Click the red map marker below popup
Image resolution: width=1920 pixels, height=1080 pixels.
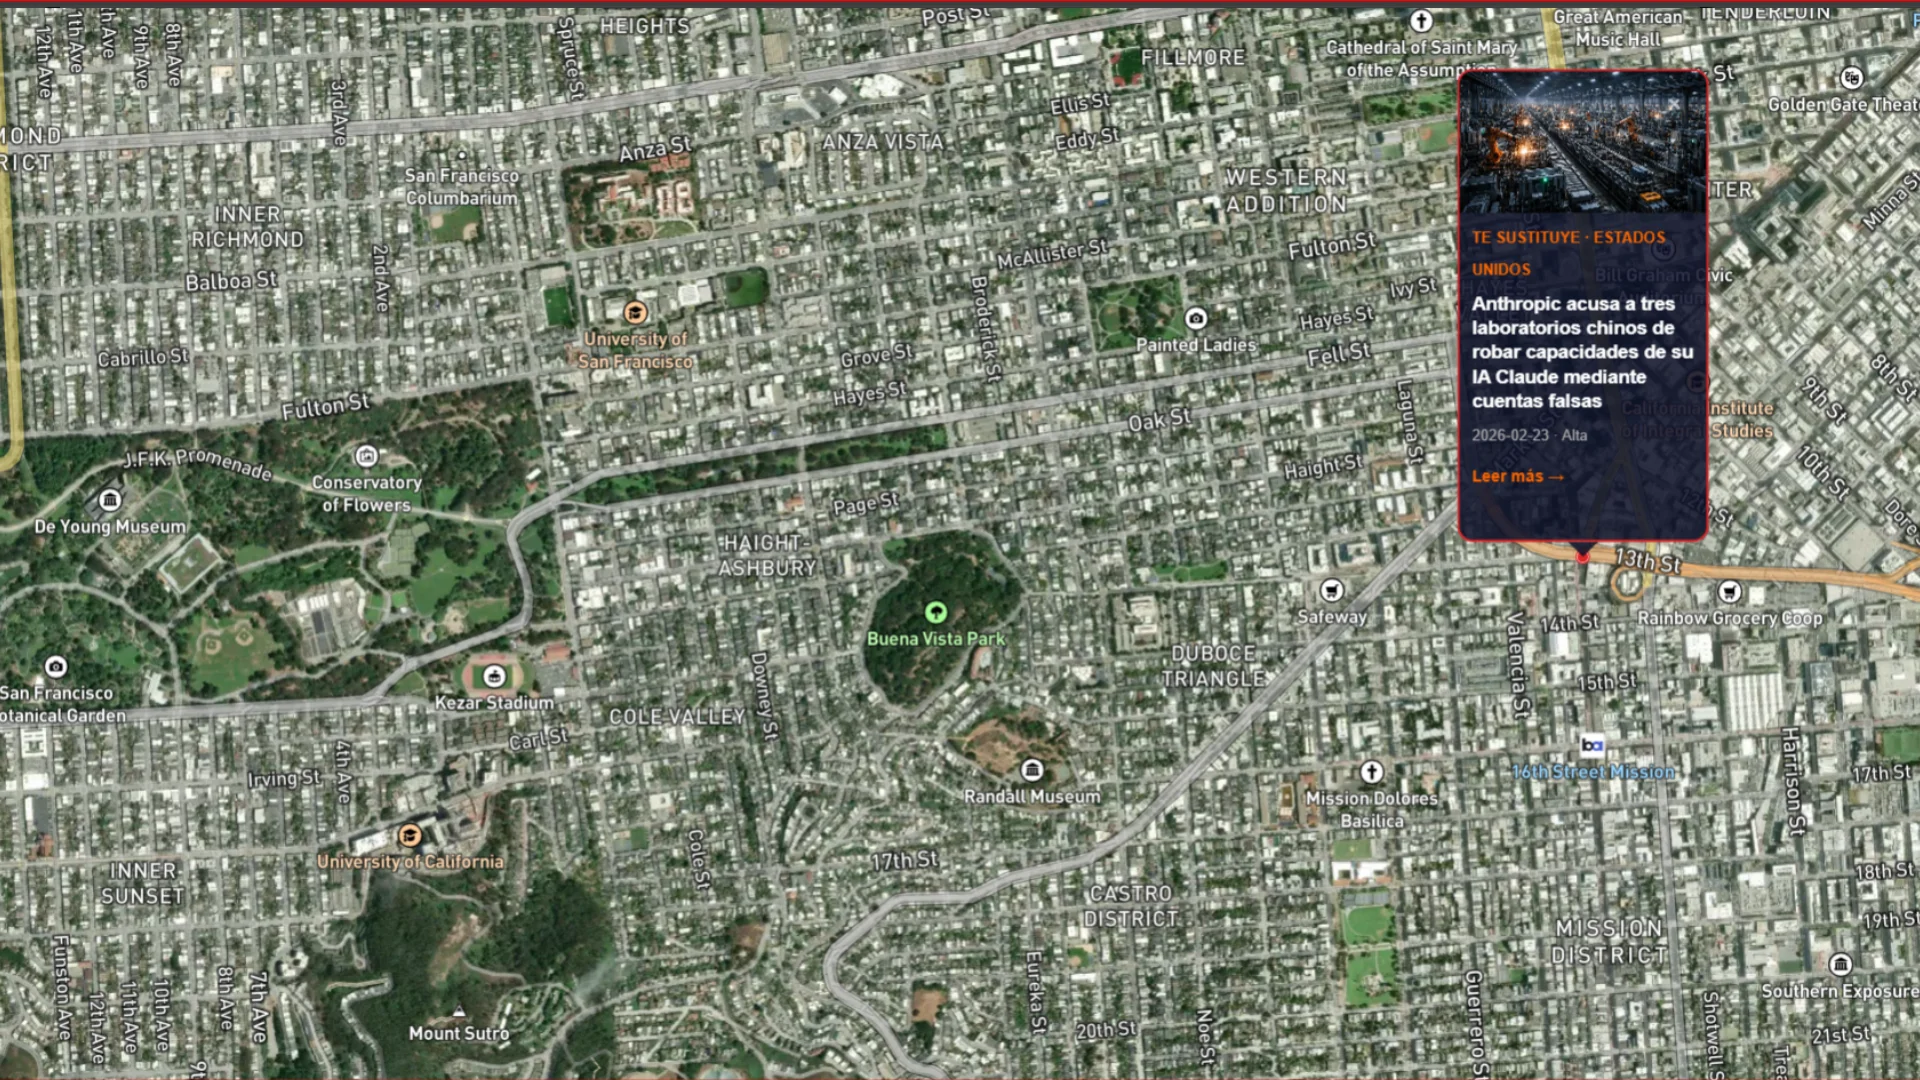point(1582,557)
